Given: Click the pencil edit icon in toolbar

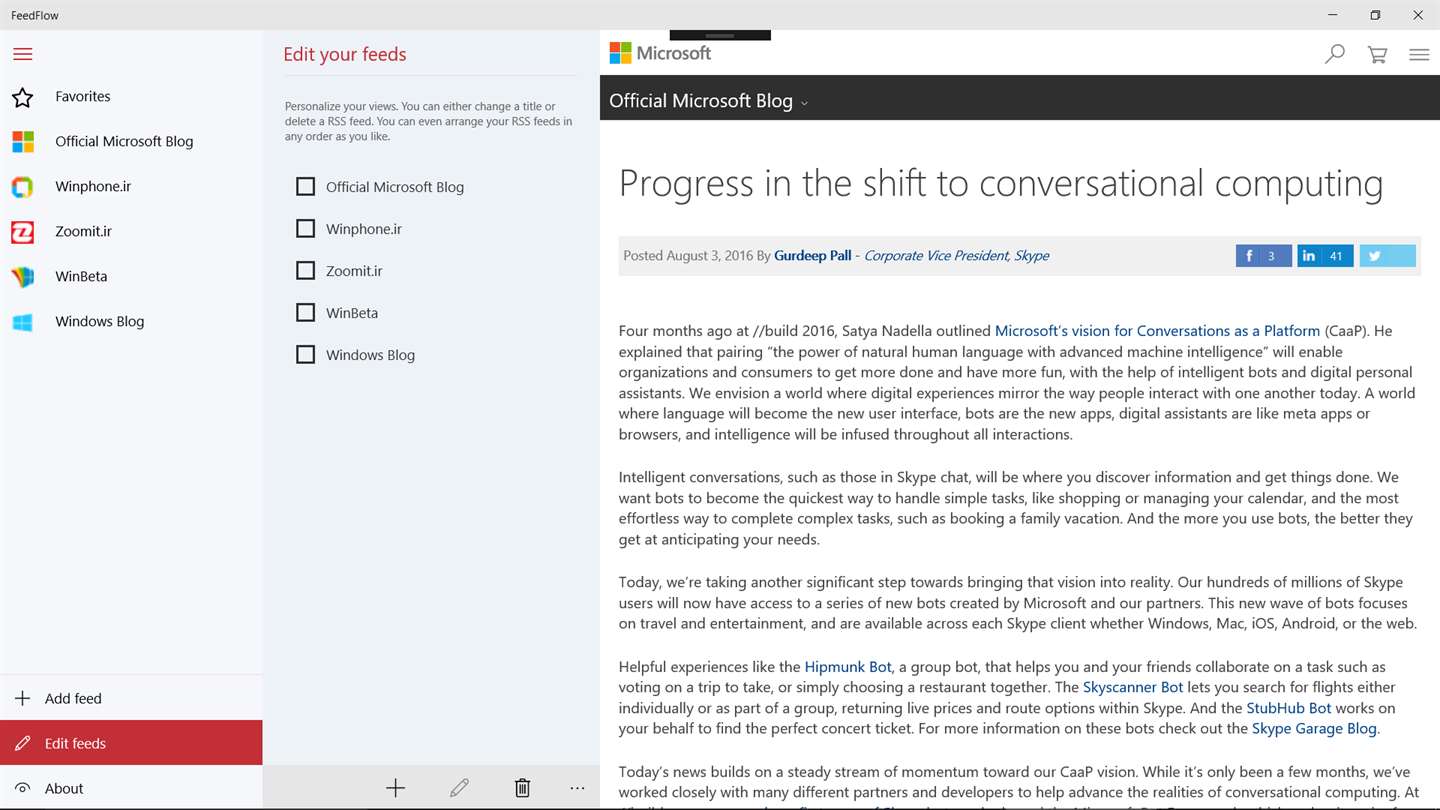Looking at the screenshot, I should (x=459, y=788).
